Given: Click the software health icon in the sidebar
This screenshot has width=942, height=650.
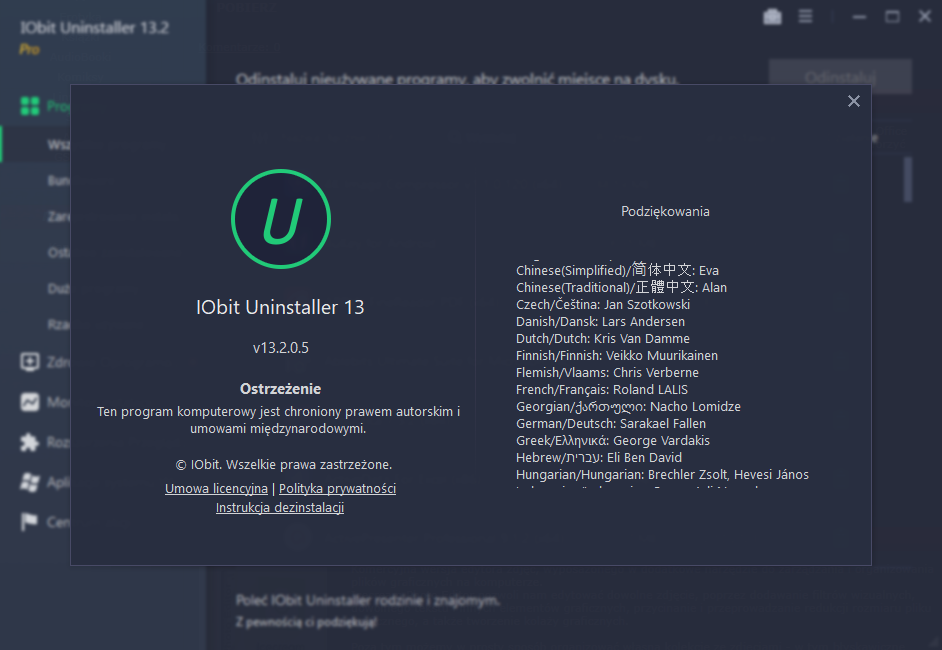Looking at the screenshot, I should click(x=29, y=362).
